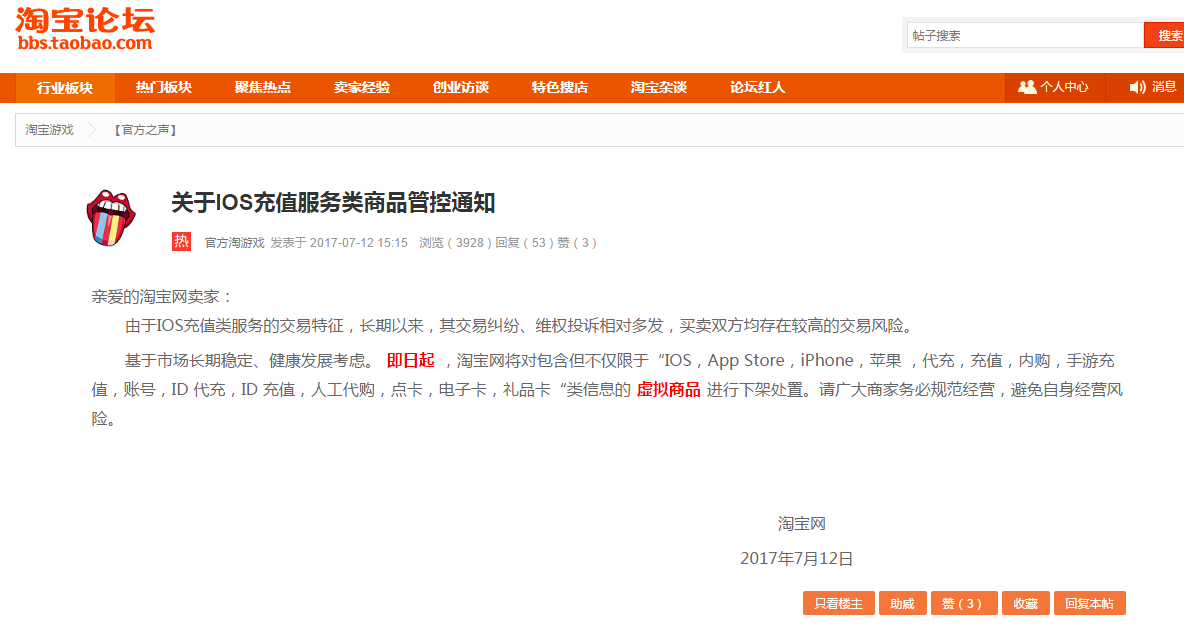Click the 浏览 (3928) view count

point(455,242)
